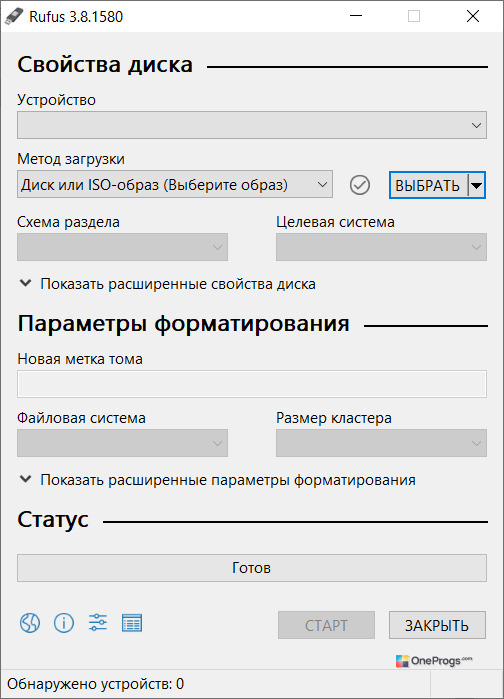The width and height of the screenshot is (504, 699).
Task: Click the Готов status progress bar
Action: (252, 567)
